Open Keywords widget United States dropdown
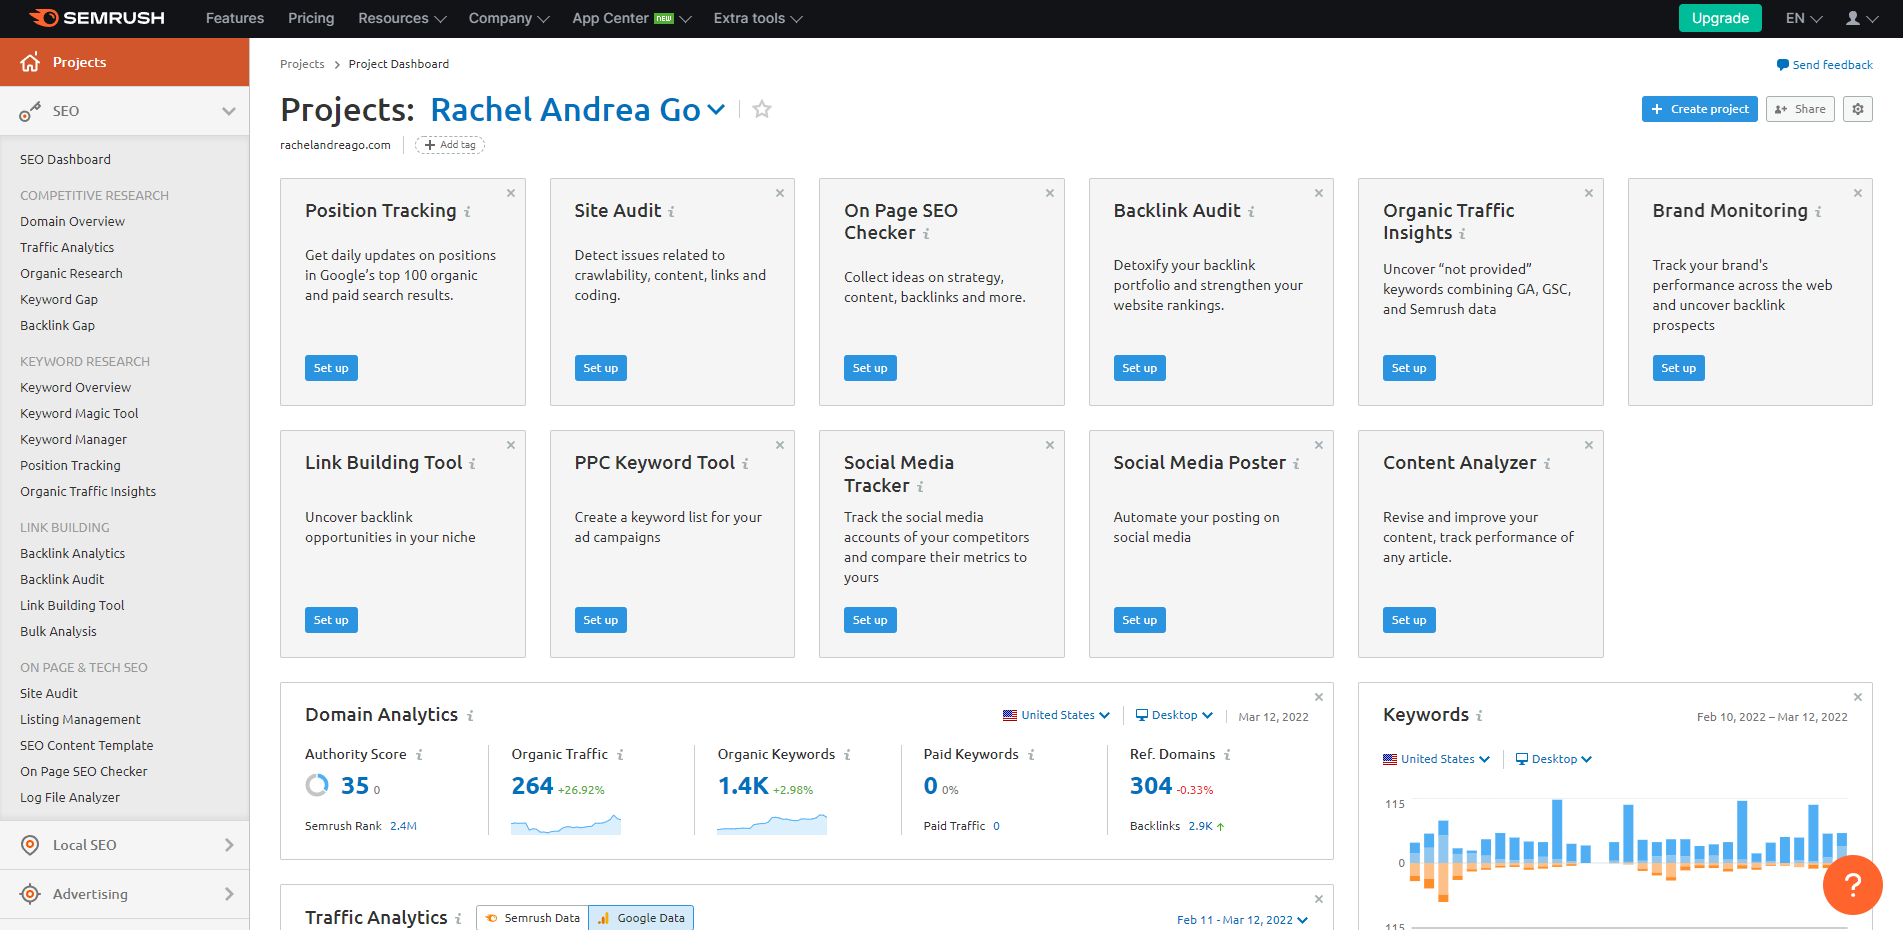 coord(1436,759)
